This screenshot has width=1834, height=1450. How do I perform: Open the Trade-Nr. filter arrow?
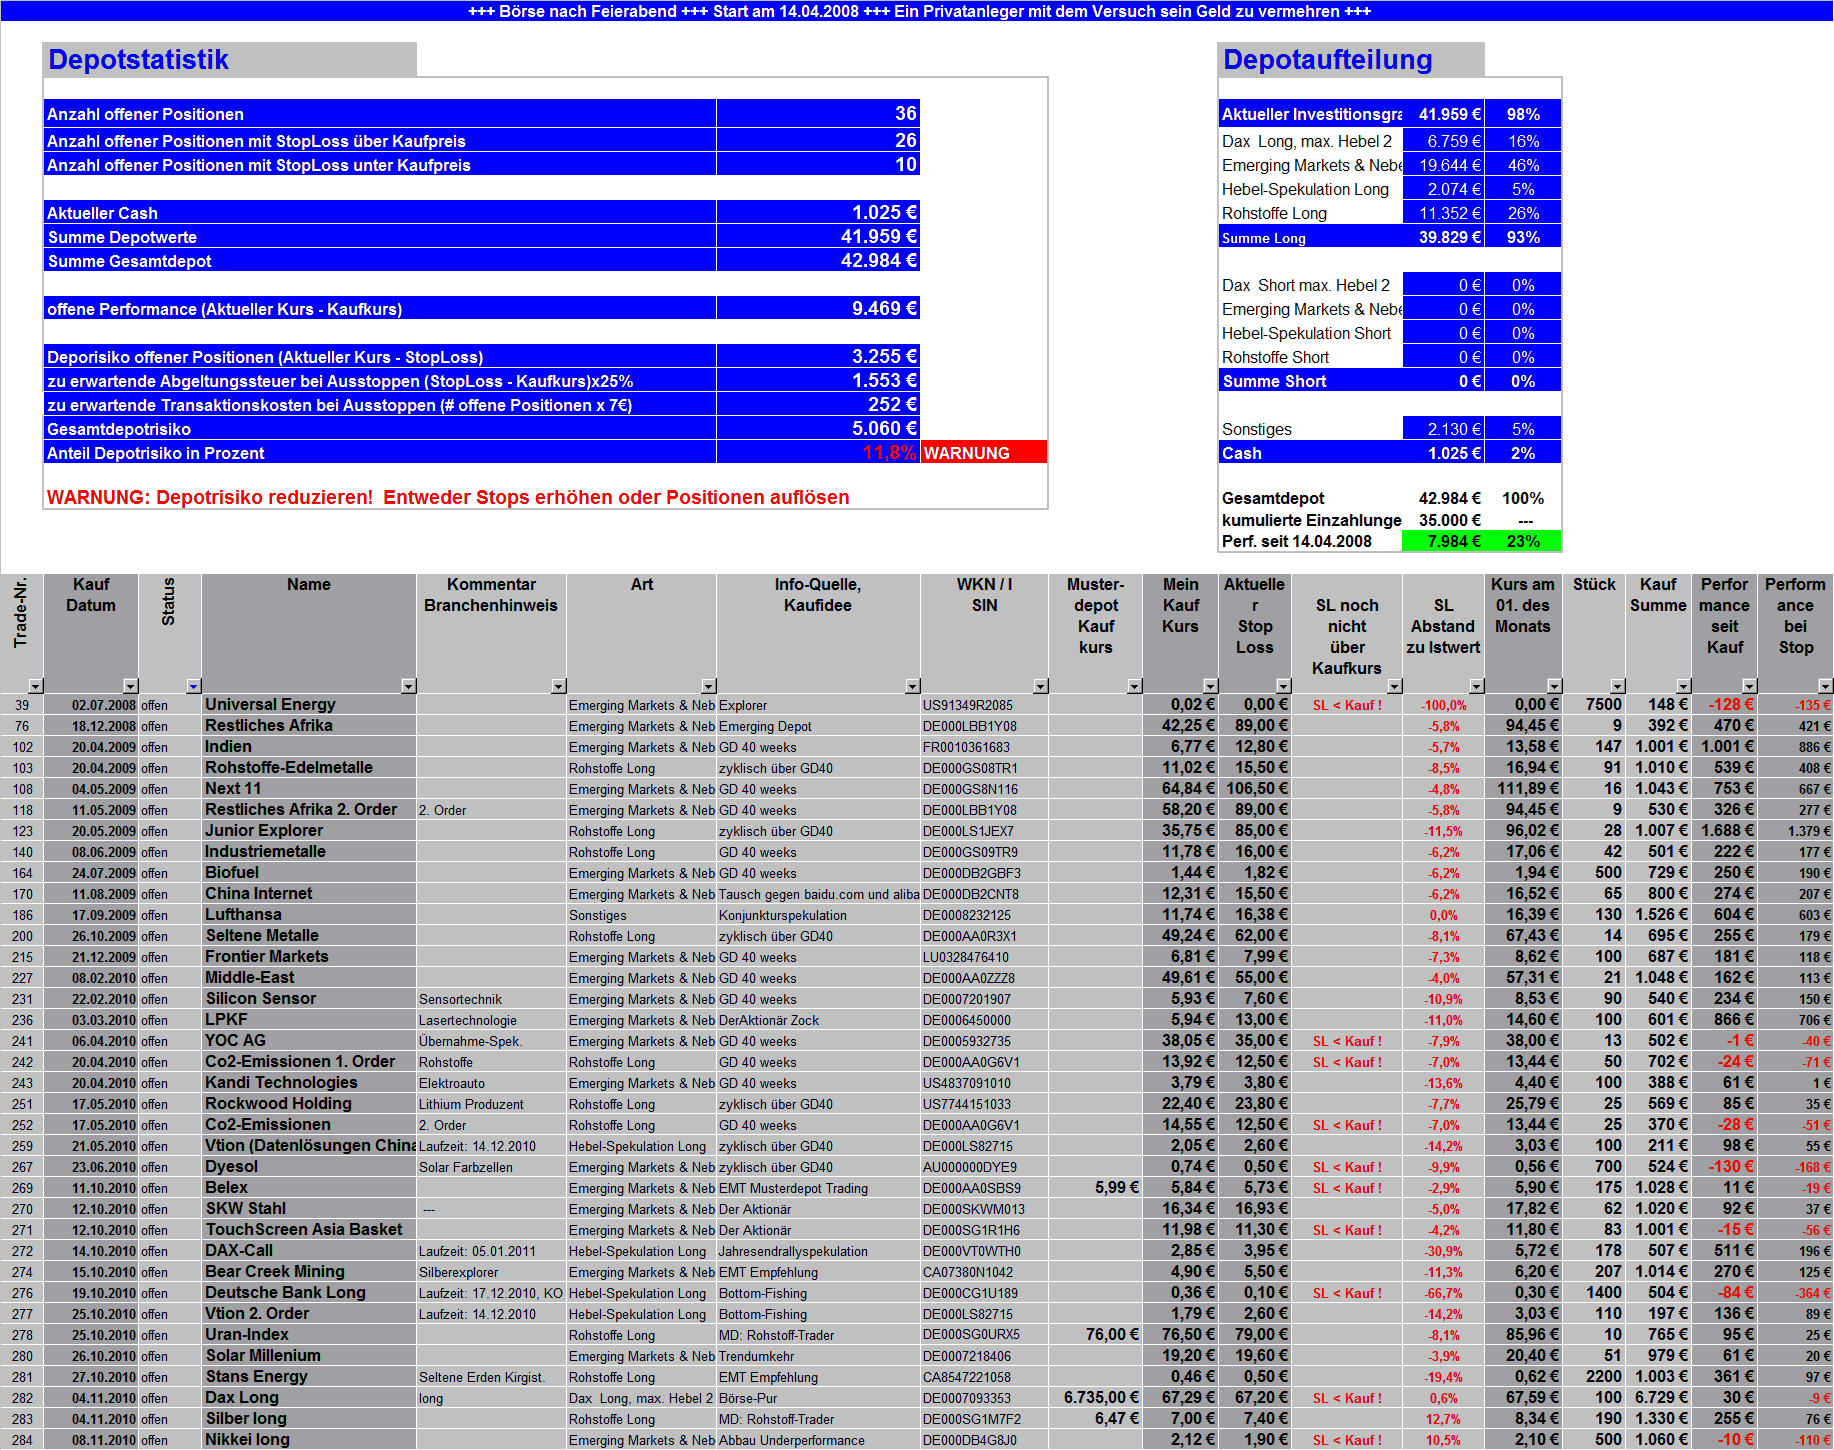(x=36, y=686)
